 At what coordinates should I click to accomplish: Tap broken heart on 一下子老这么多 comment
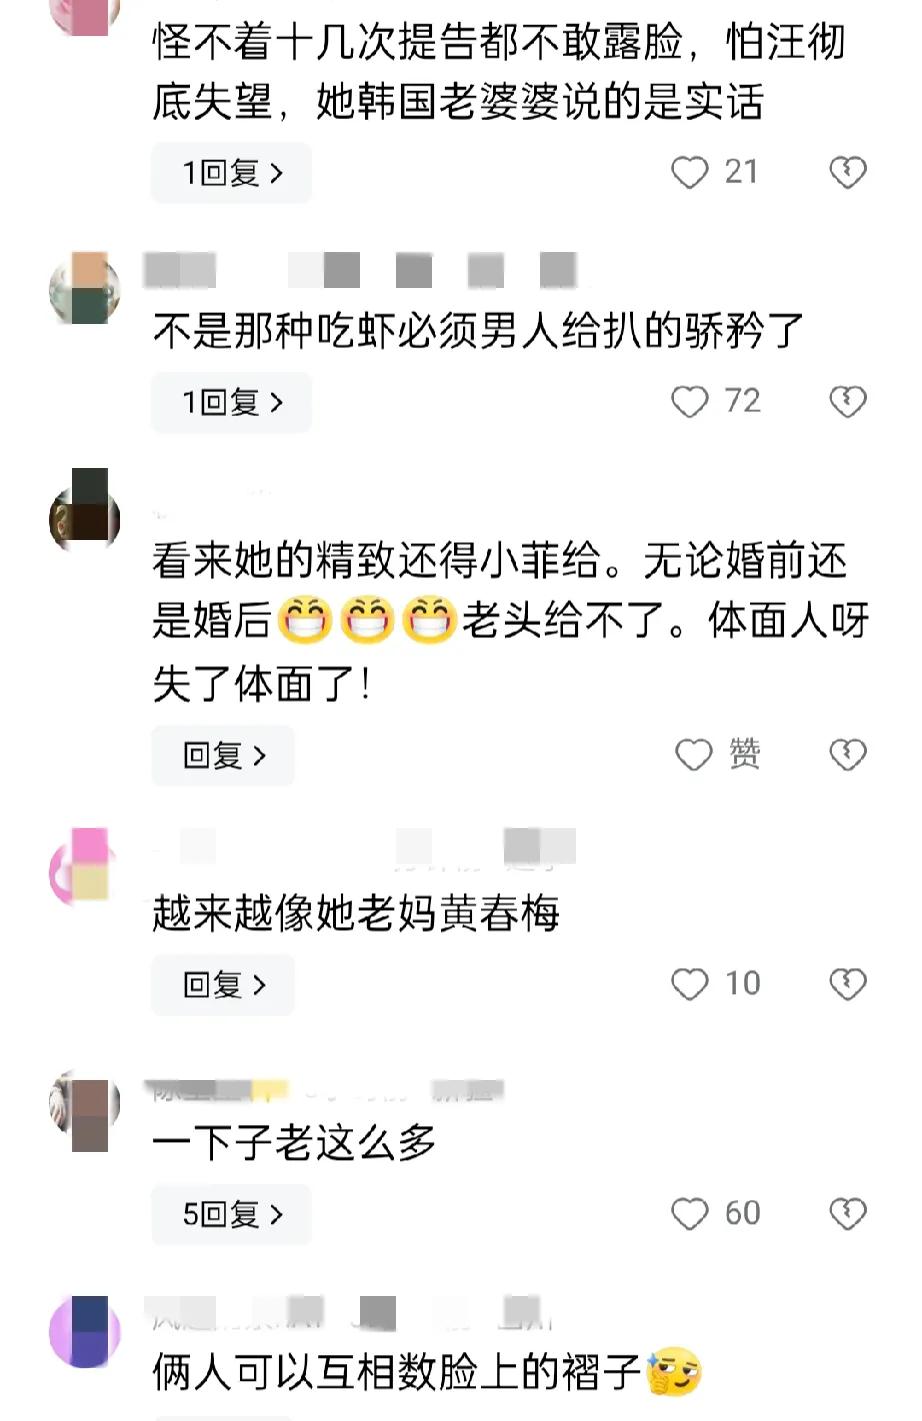tap(848, 1214)
